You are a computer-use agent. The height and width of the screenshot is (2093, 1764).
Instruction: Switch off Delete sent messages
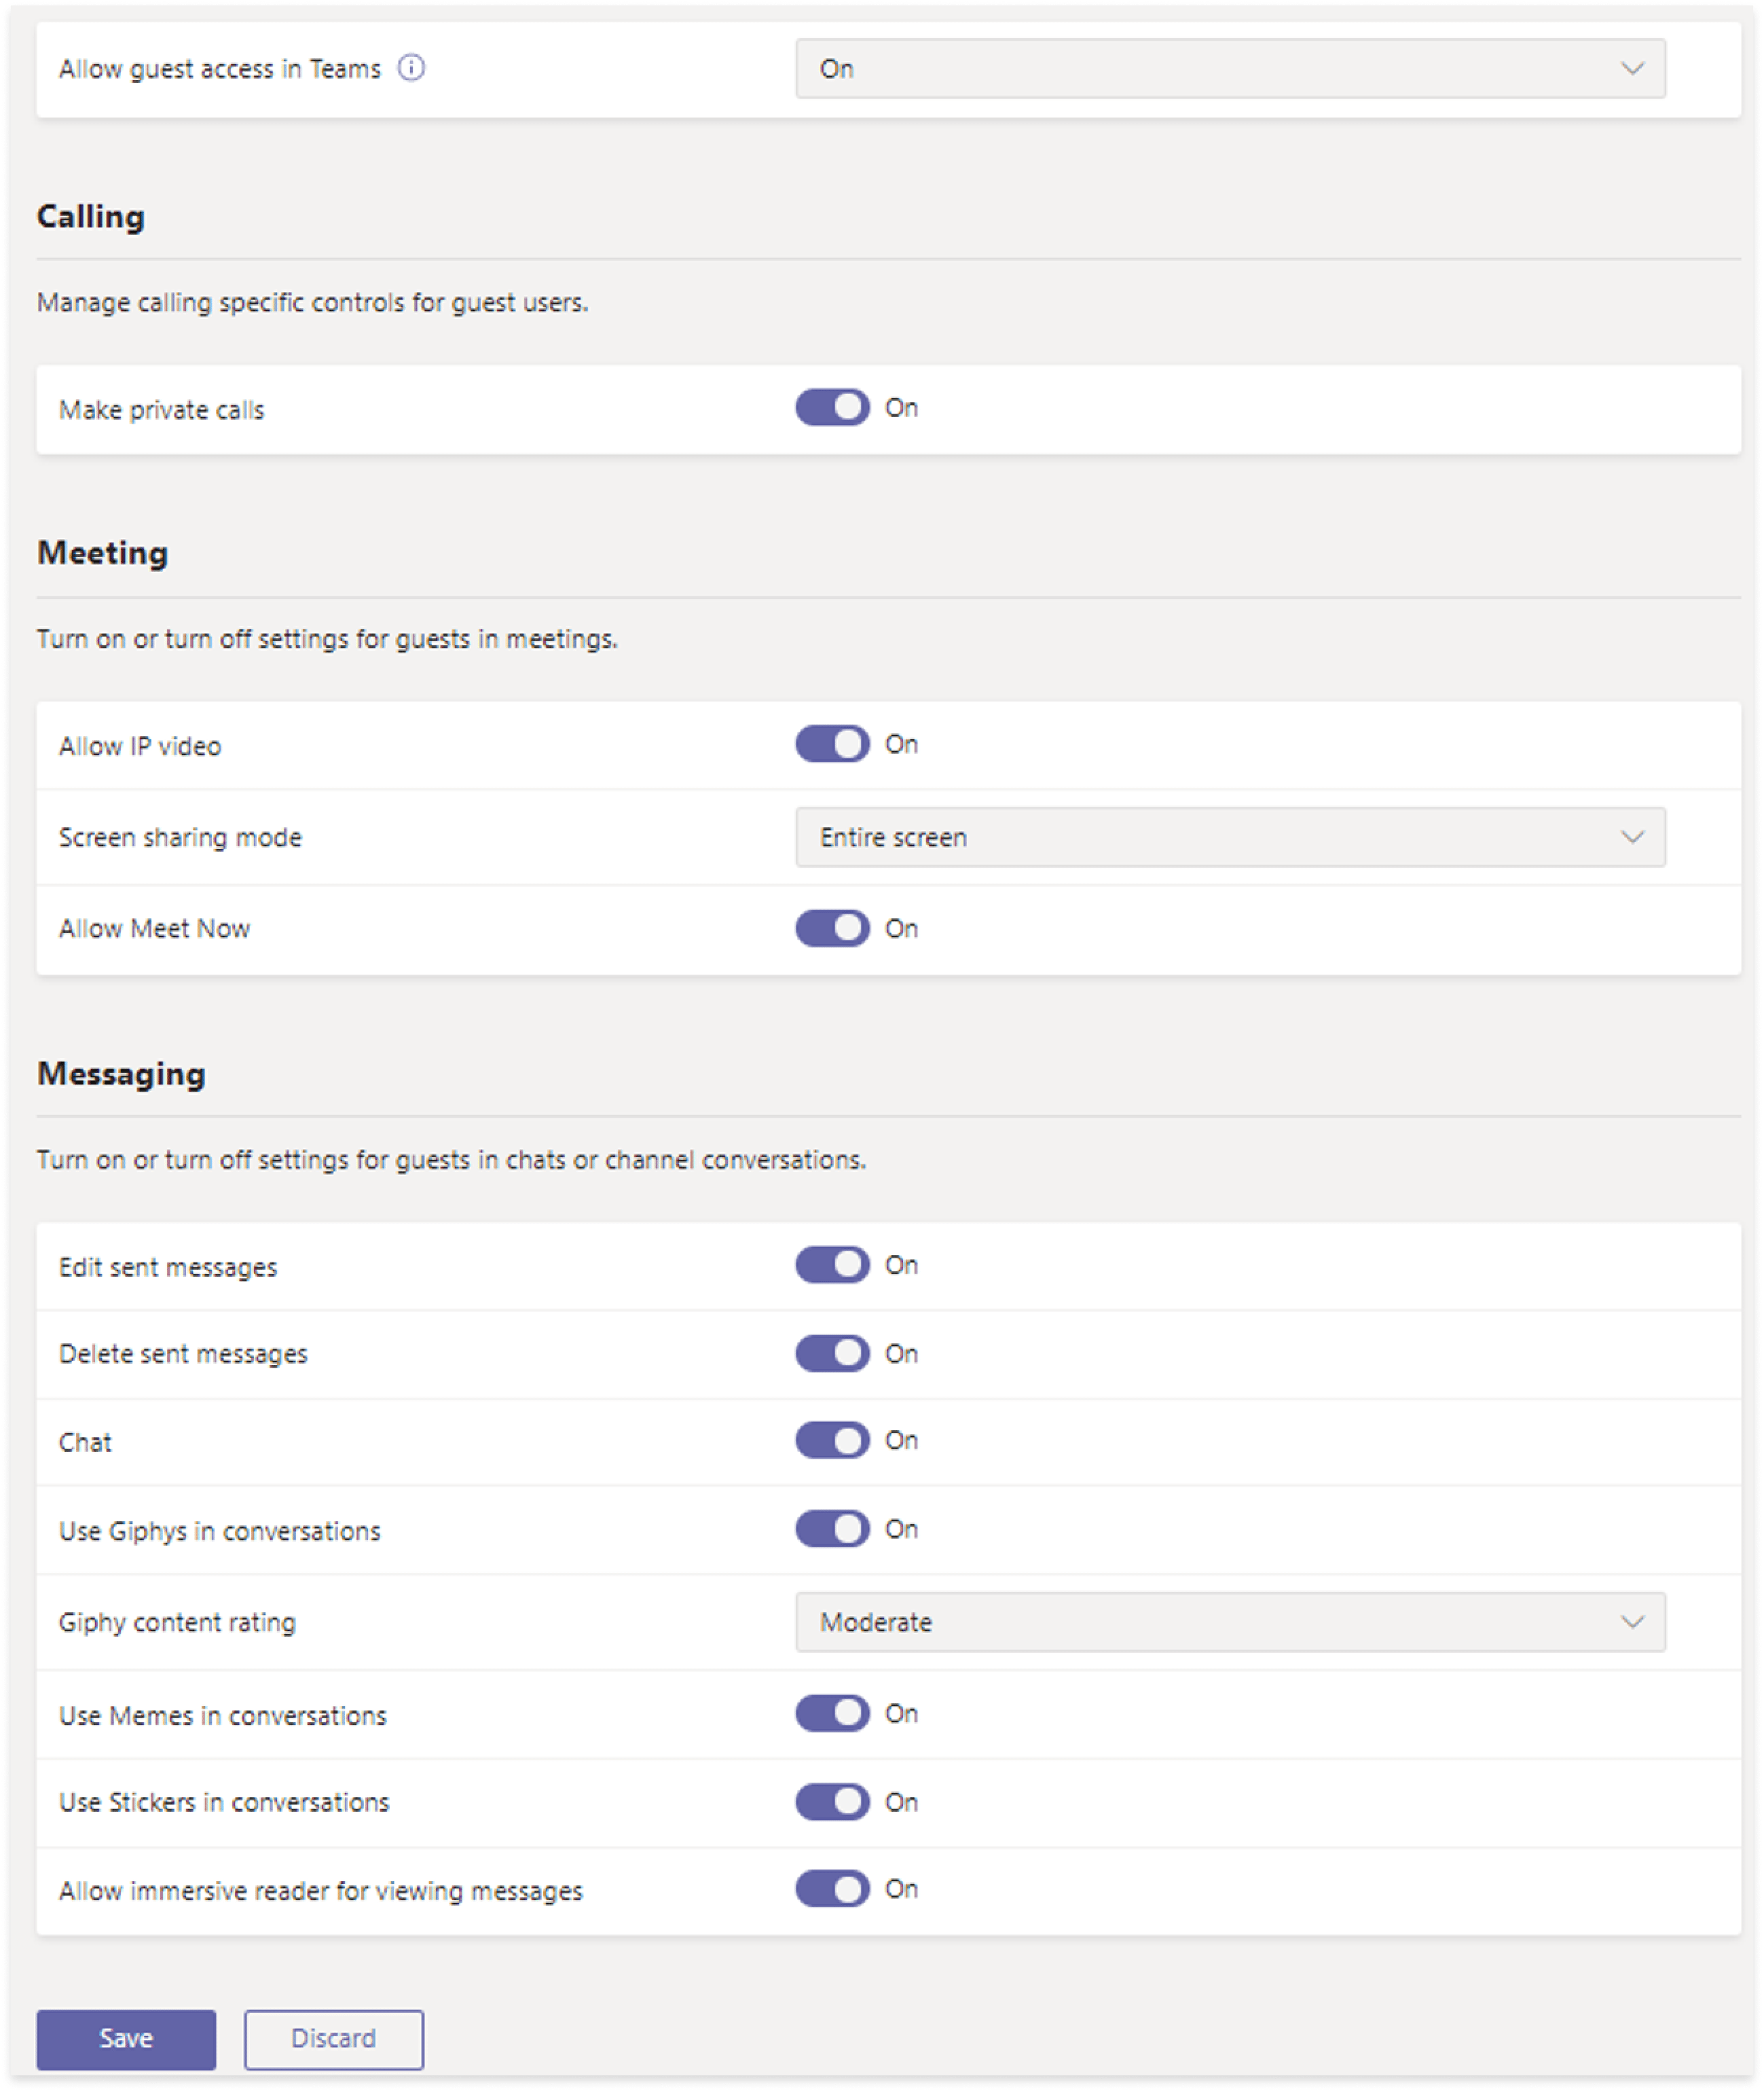[x=832, y=1353]
